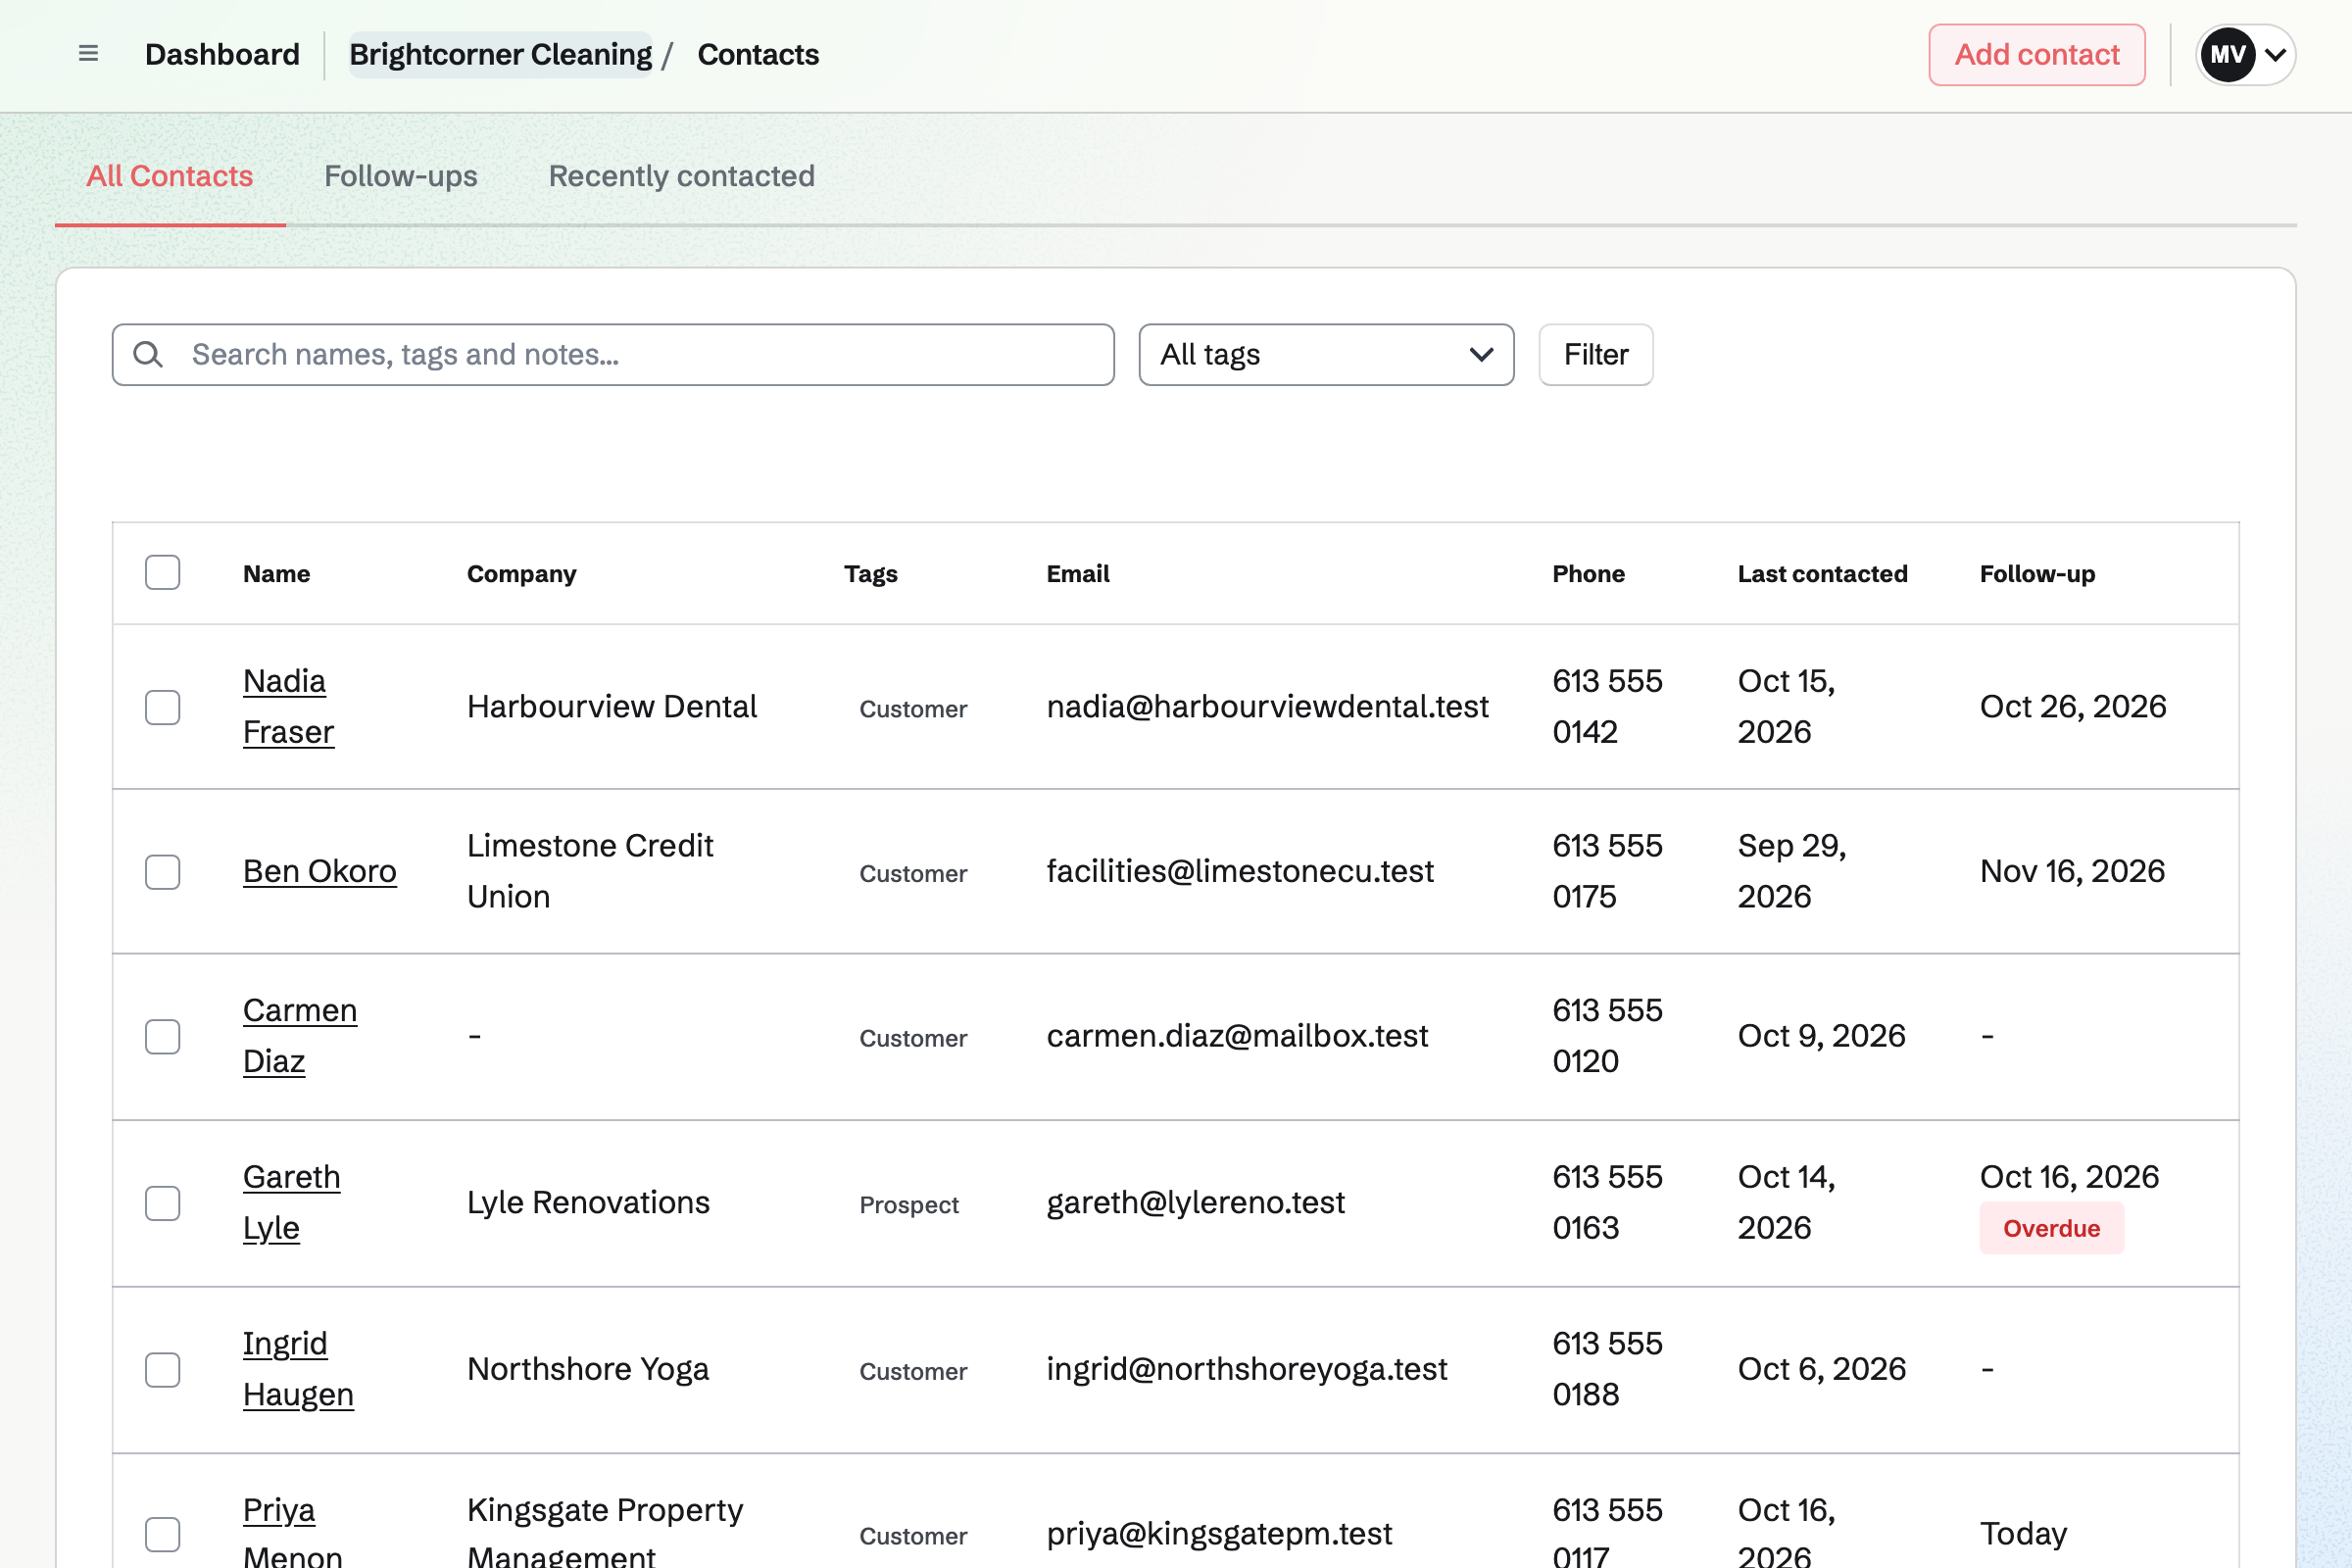Open the All tags dropdown
The width and height of the screenshot is (2352, 1568).
pos(1326,354)
